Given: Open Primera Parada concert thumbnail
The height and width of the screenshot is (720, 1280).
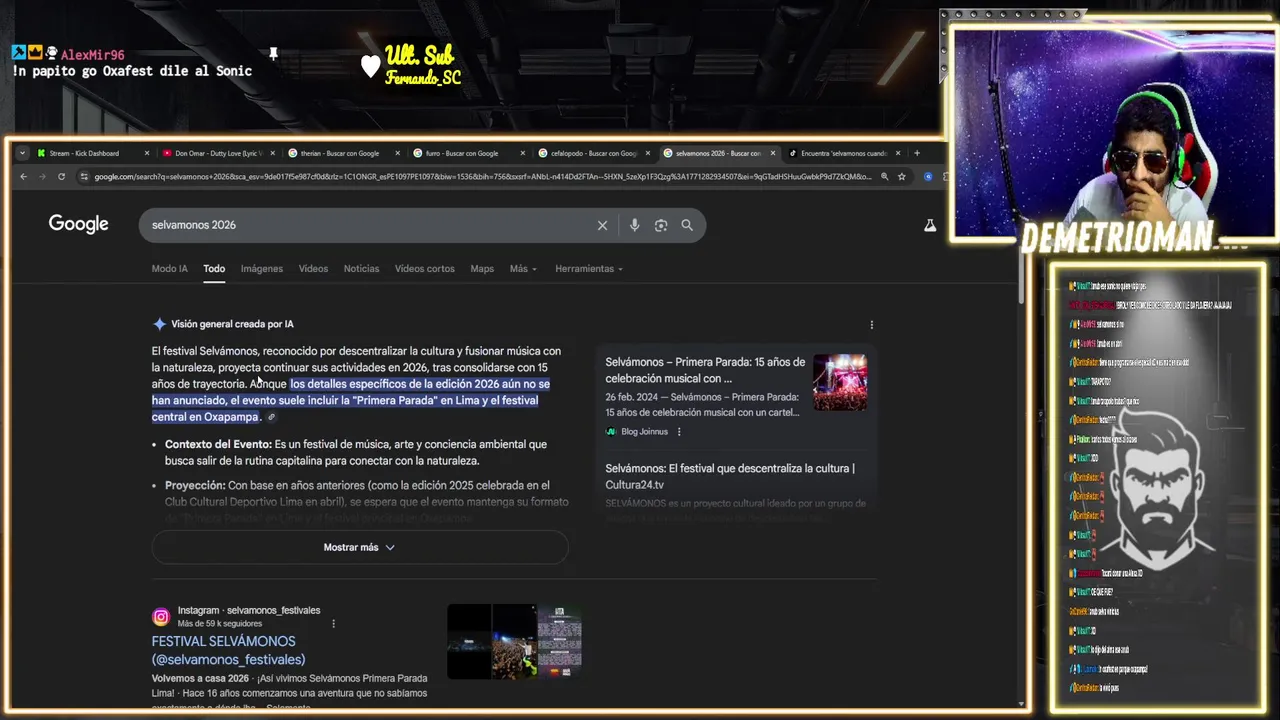Looking at the screenshot, I should pyautogui.click(x=840, y=382).
